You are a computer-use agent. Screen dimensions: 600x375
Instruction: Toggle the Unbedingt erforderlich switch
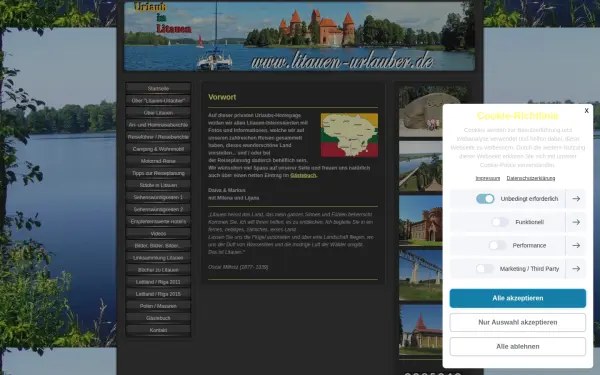485,199
